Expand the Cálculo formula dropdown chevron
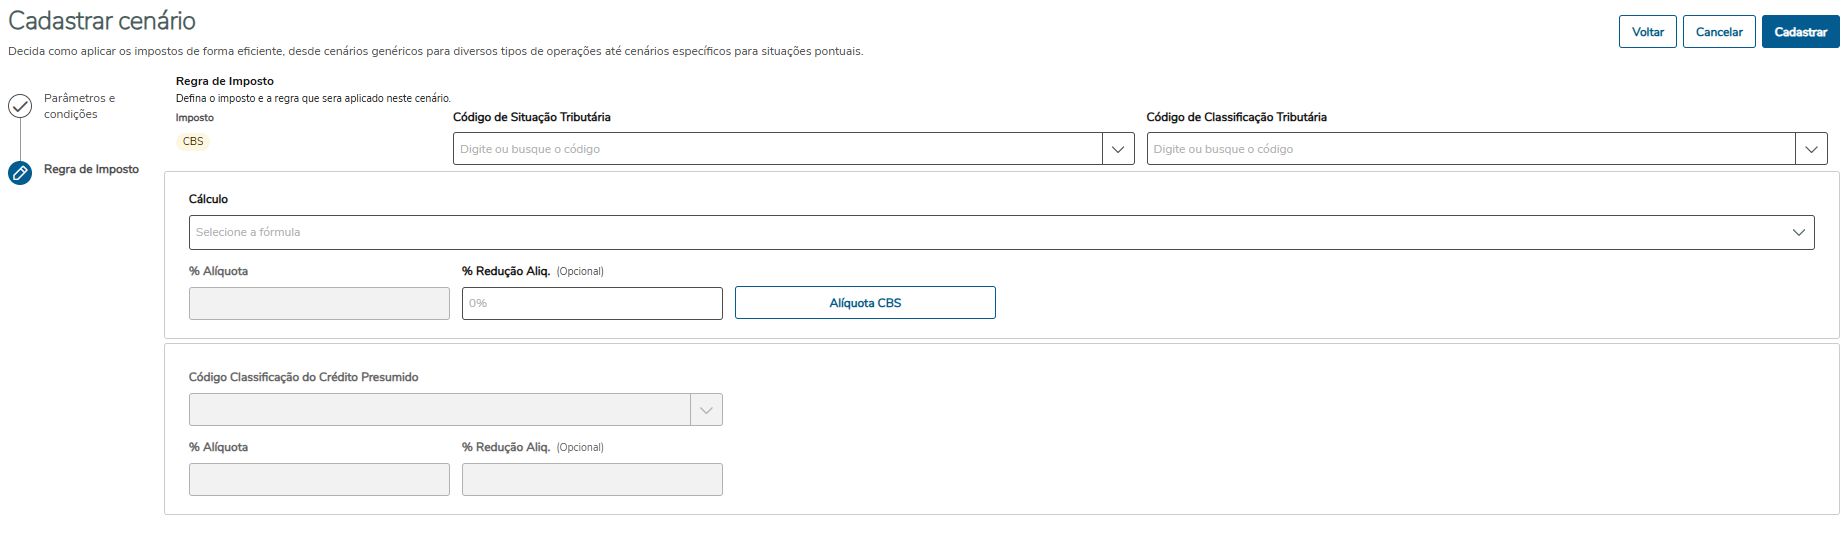 click(x=1798, y=233)
